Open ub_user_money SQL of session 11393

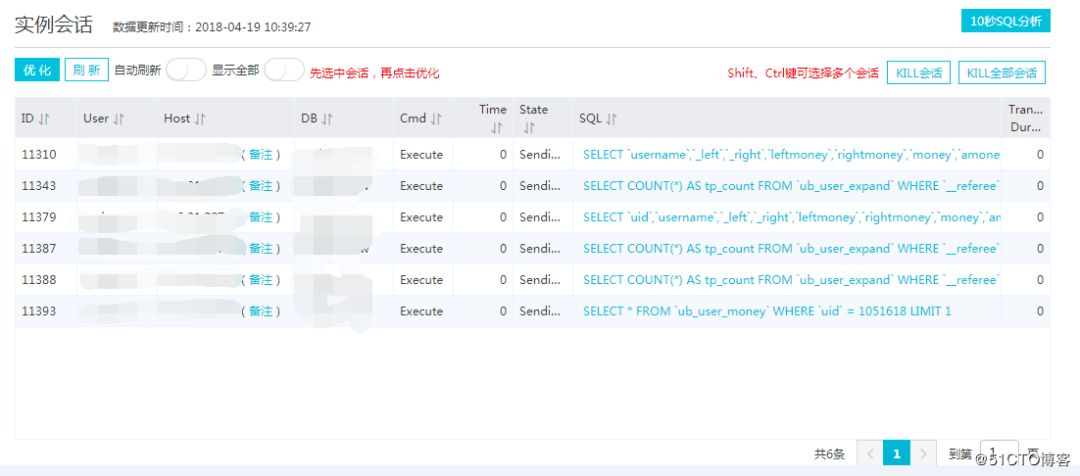coord(767,311)
